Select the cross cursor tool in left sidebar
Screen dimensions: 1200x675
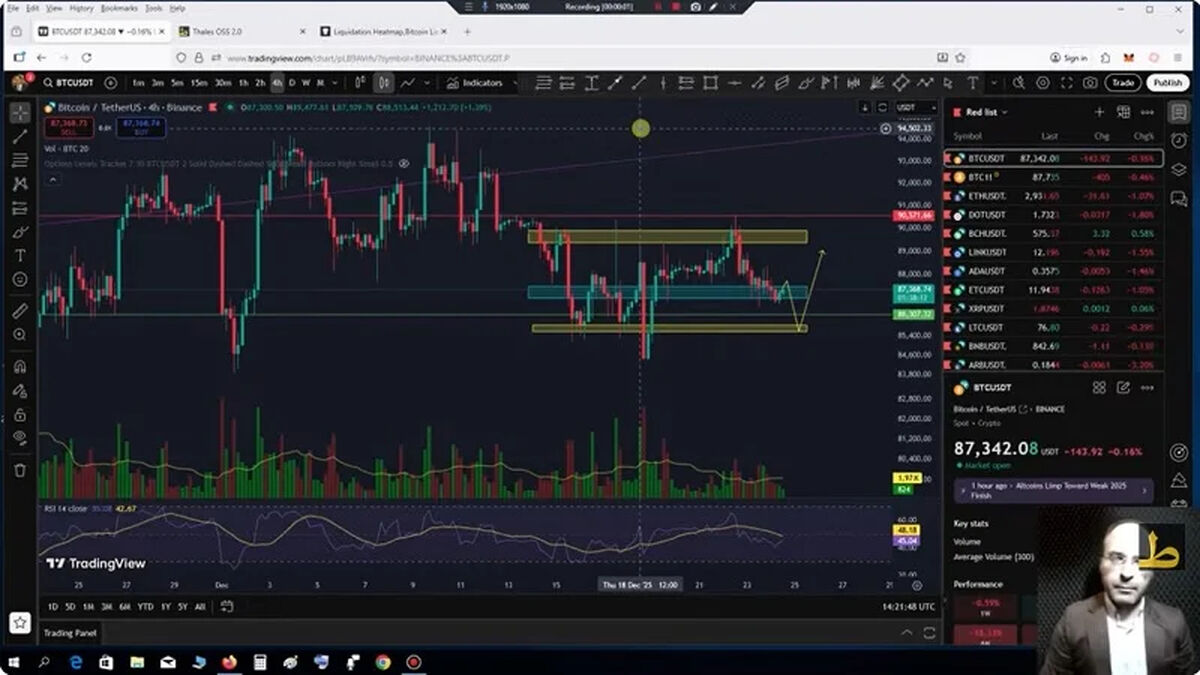point(20,113)
